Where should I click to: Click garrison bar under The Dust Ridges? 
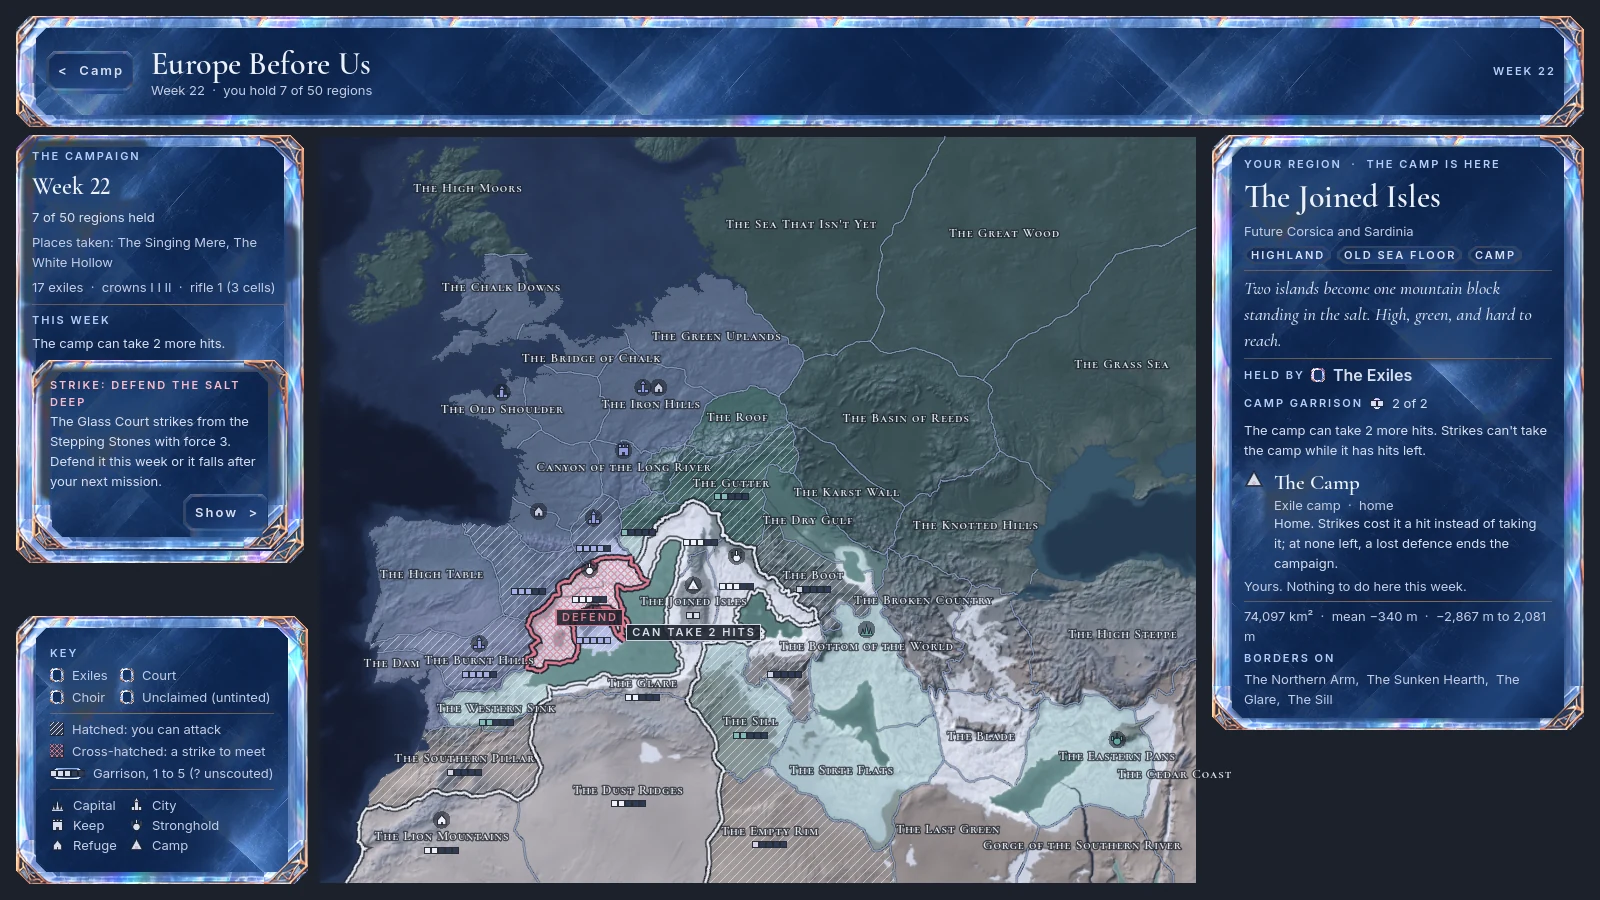coord(628,804)
